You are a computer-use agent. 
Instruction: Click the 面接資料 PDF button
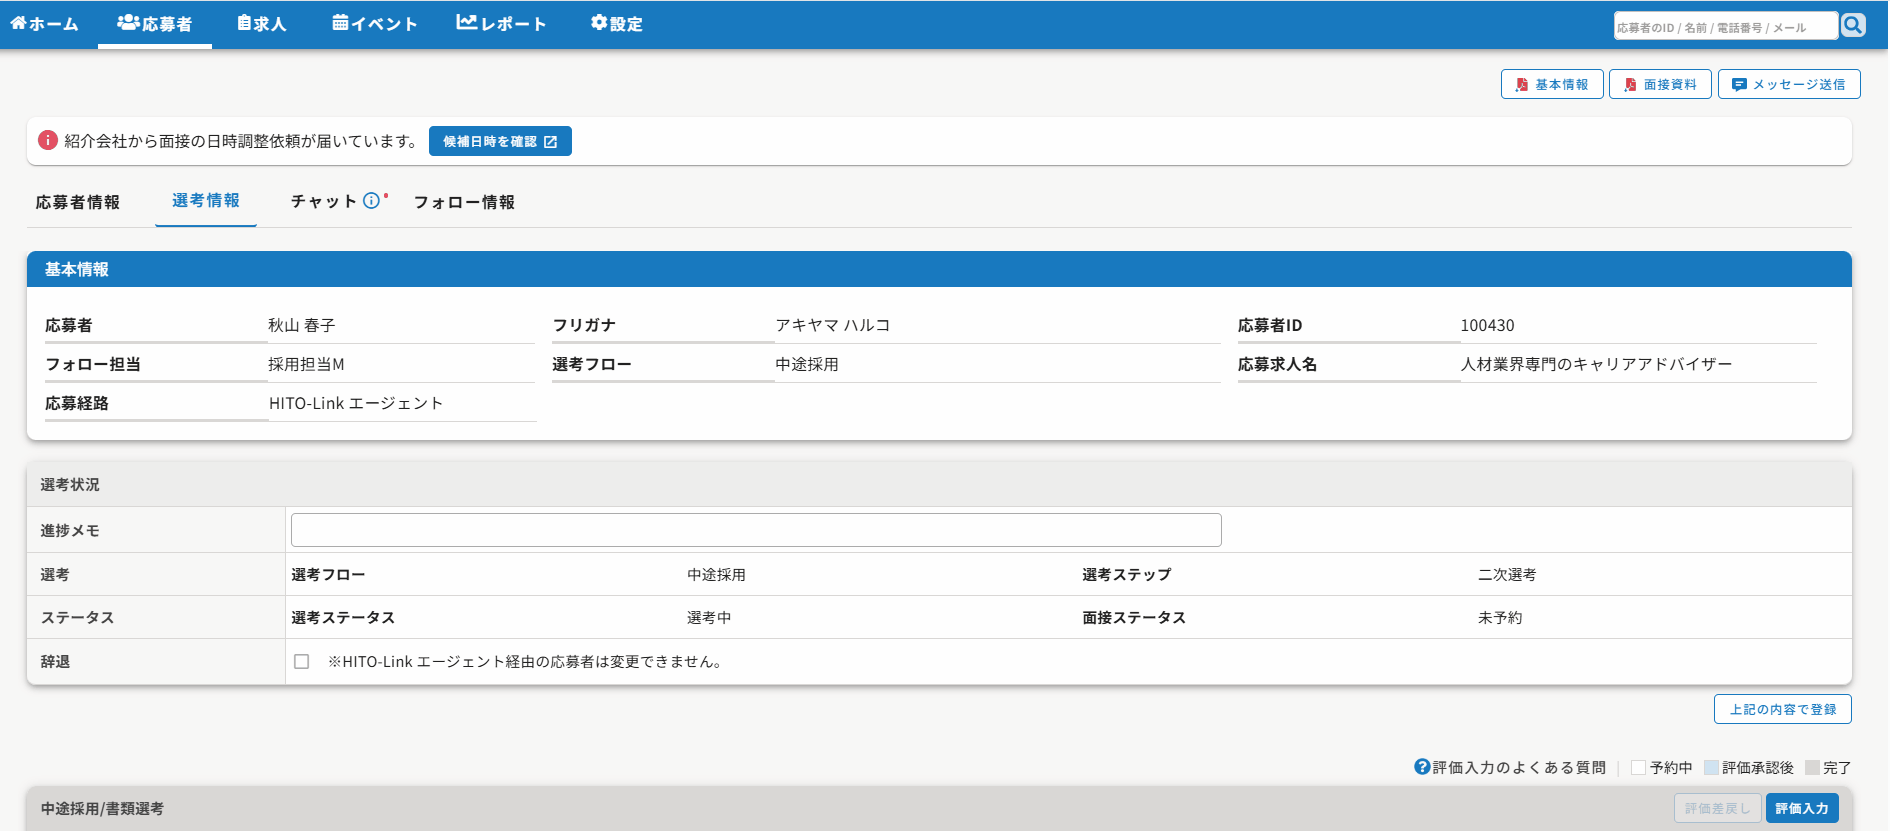coord(1660,84)
